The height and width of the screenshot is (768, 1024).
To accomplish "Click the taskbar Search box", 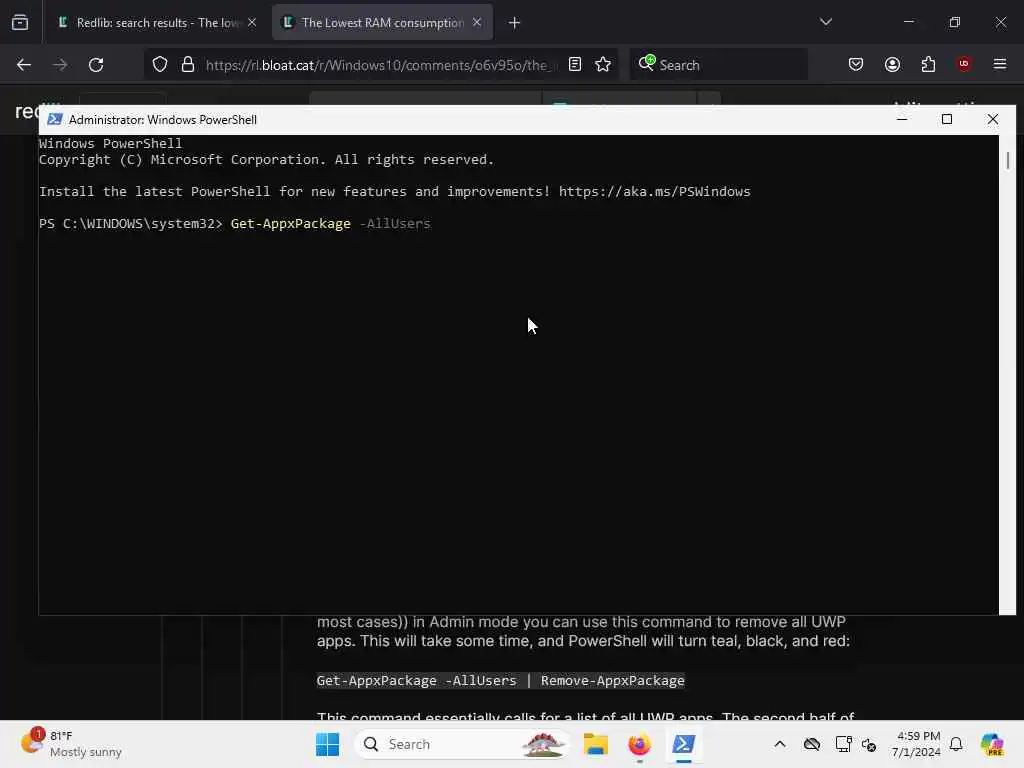I will point(462,744).
